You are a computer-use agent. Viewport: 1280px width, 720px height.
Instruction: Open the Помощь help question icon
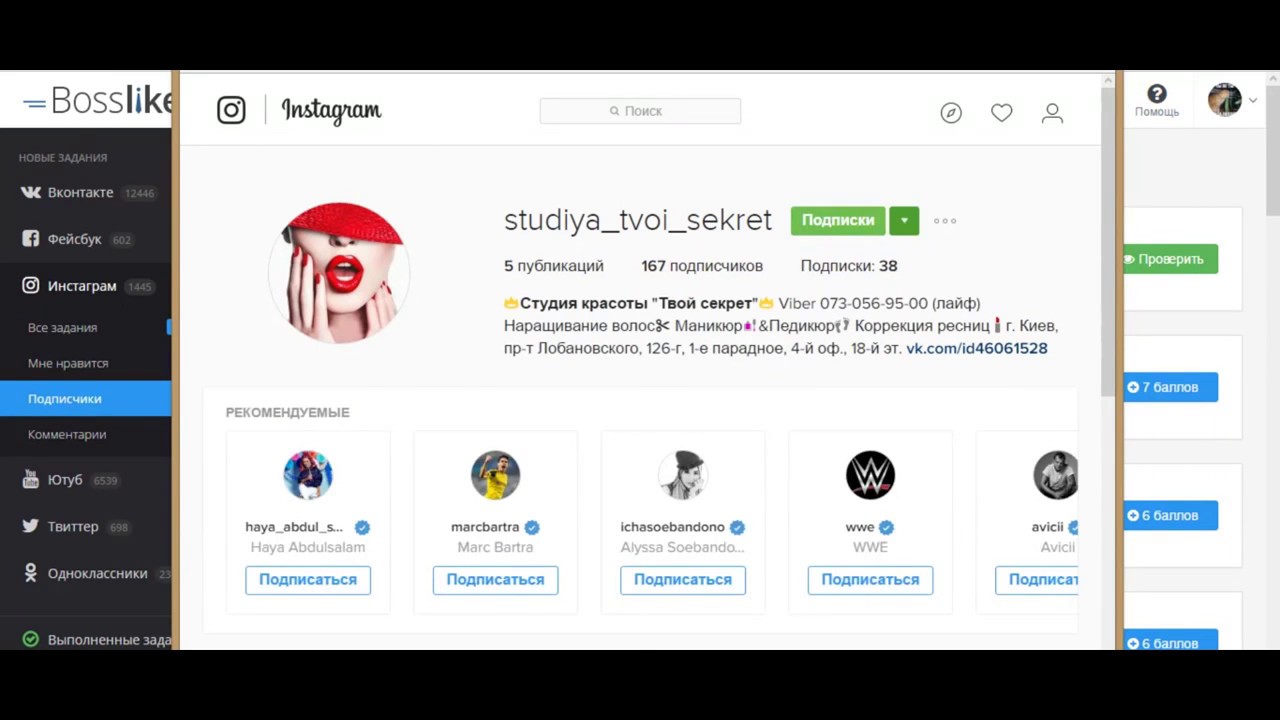[1157, 94]
